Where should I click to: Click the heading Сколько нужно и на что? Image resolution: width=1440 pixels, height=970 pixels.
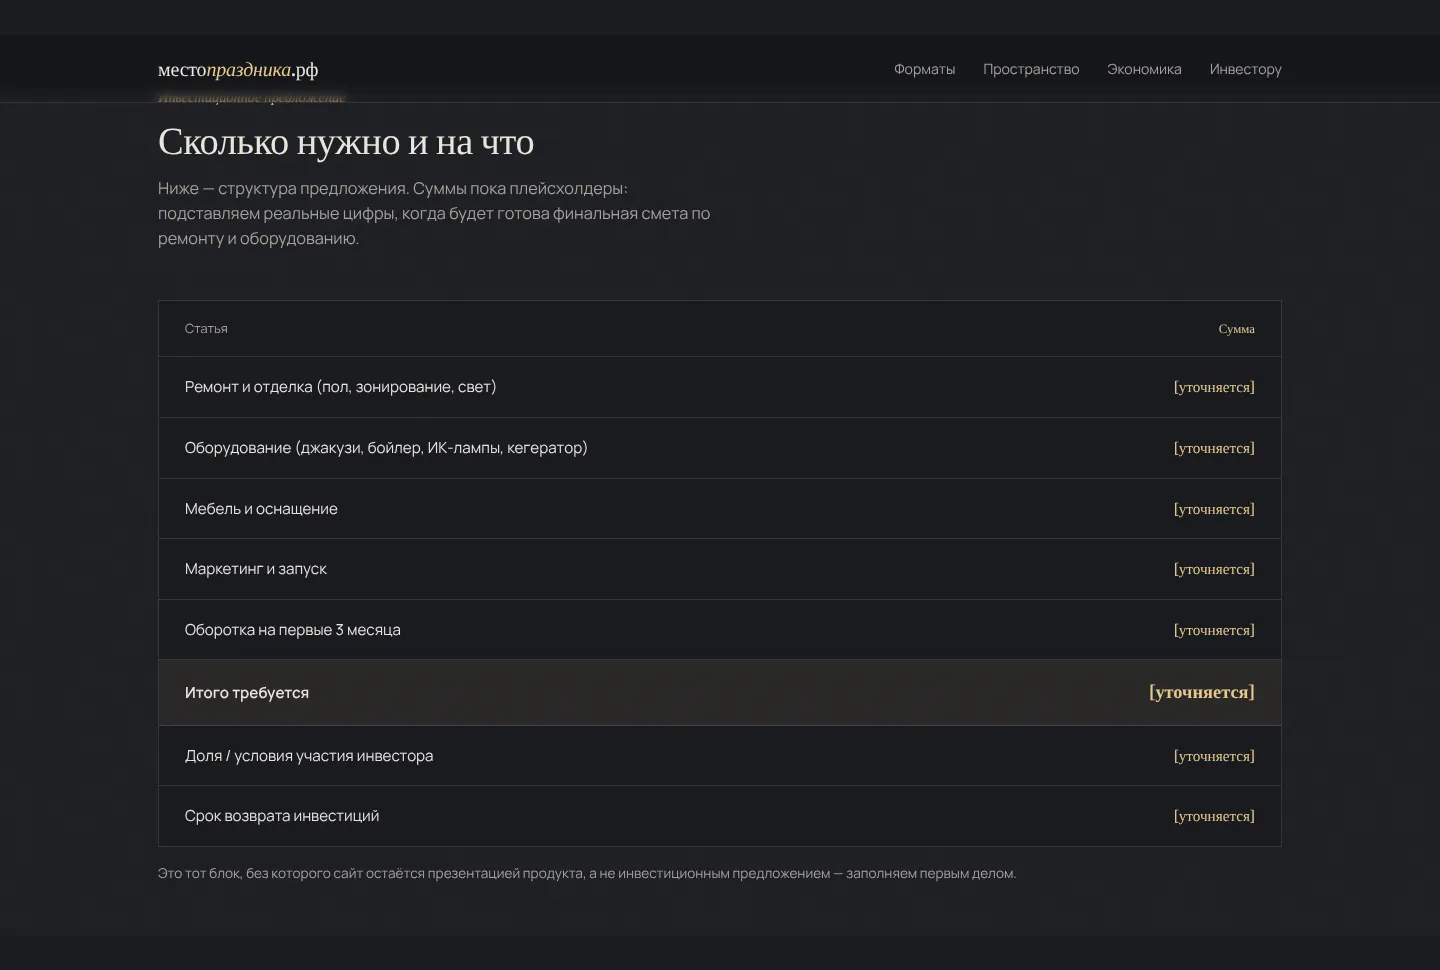coord(346,142)
